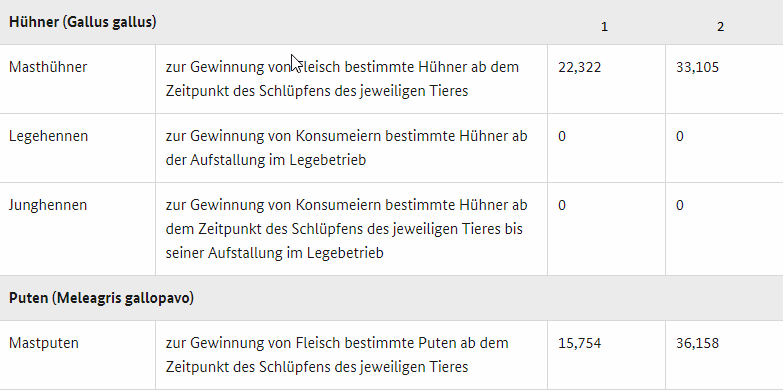The height and width of the screenshot is (391, 783).
Task: Click the Puten (Meleagris gallopavo) section header
Action: pos(101,298)
